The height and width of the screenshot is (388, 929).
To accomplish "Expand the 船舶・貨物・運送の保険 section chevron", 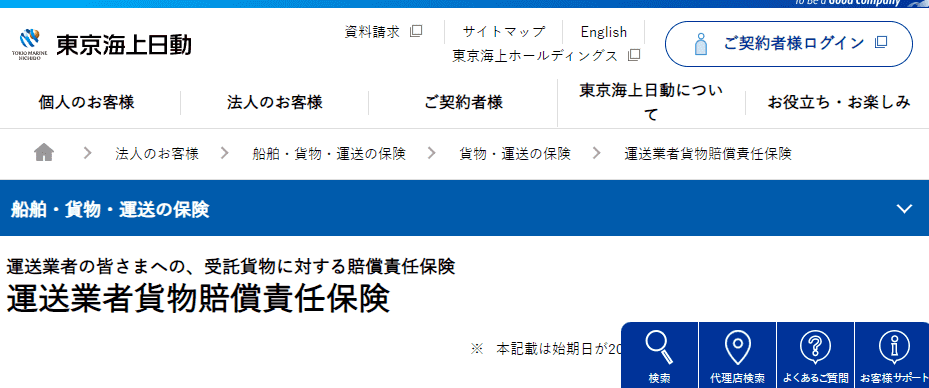I will (x=904, y=209).
